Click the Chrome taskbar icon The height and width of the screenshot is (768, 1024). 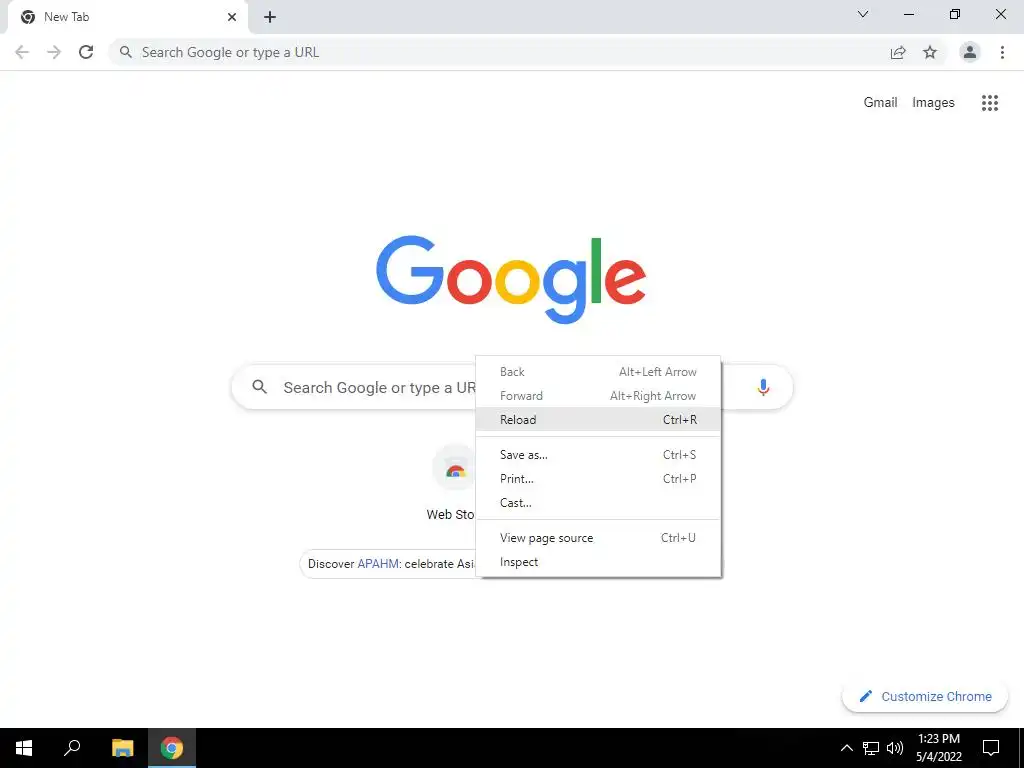172,748
